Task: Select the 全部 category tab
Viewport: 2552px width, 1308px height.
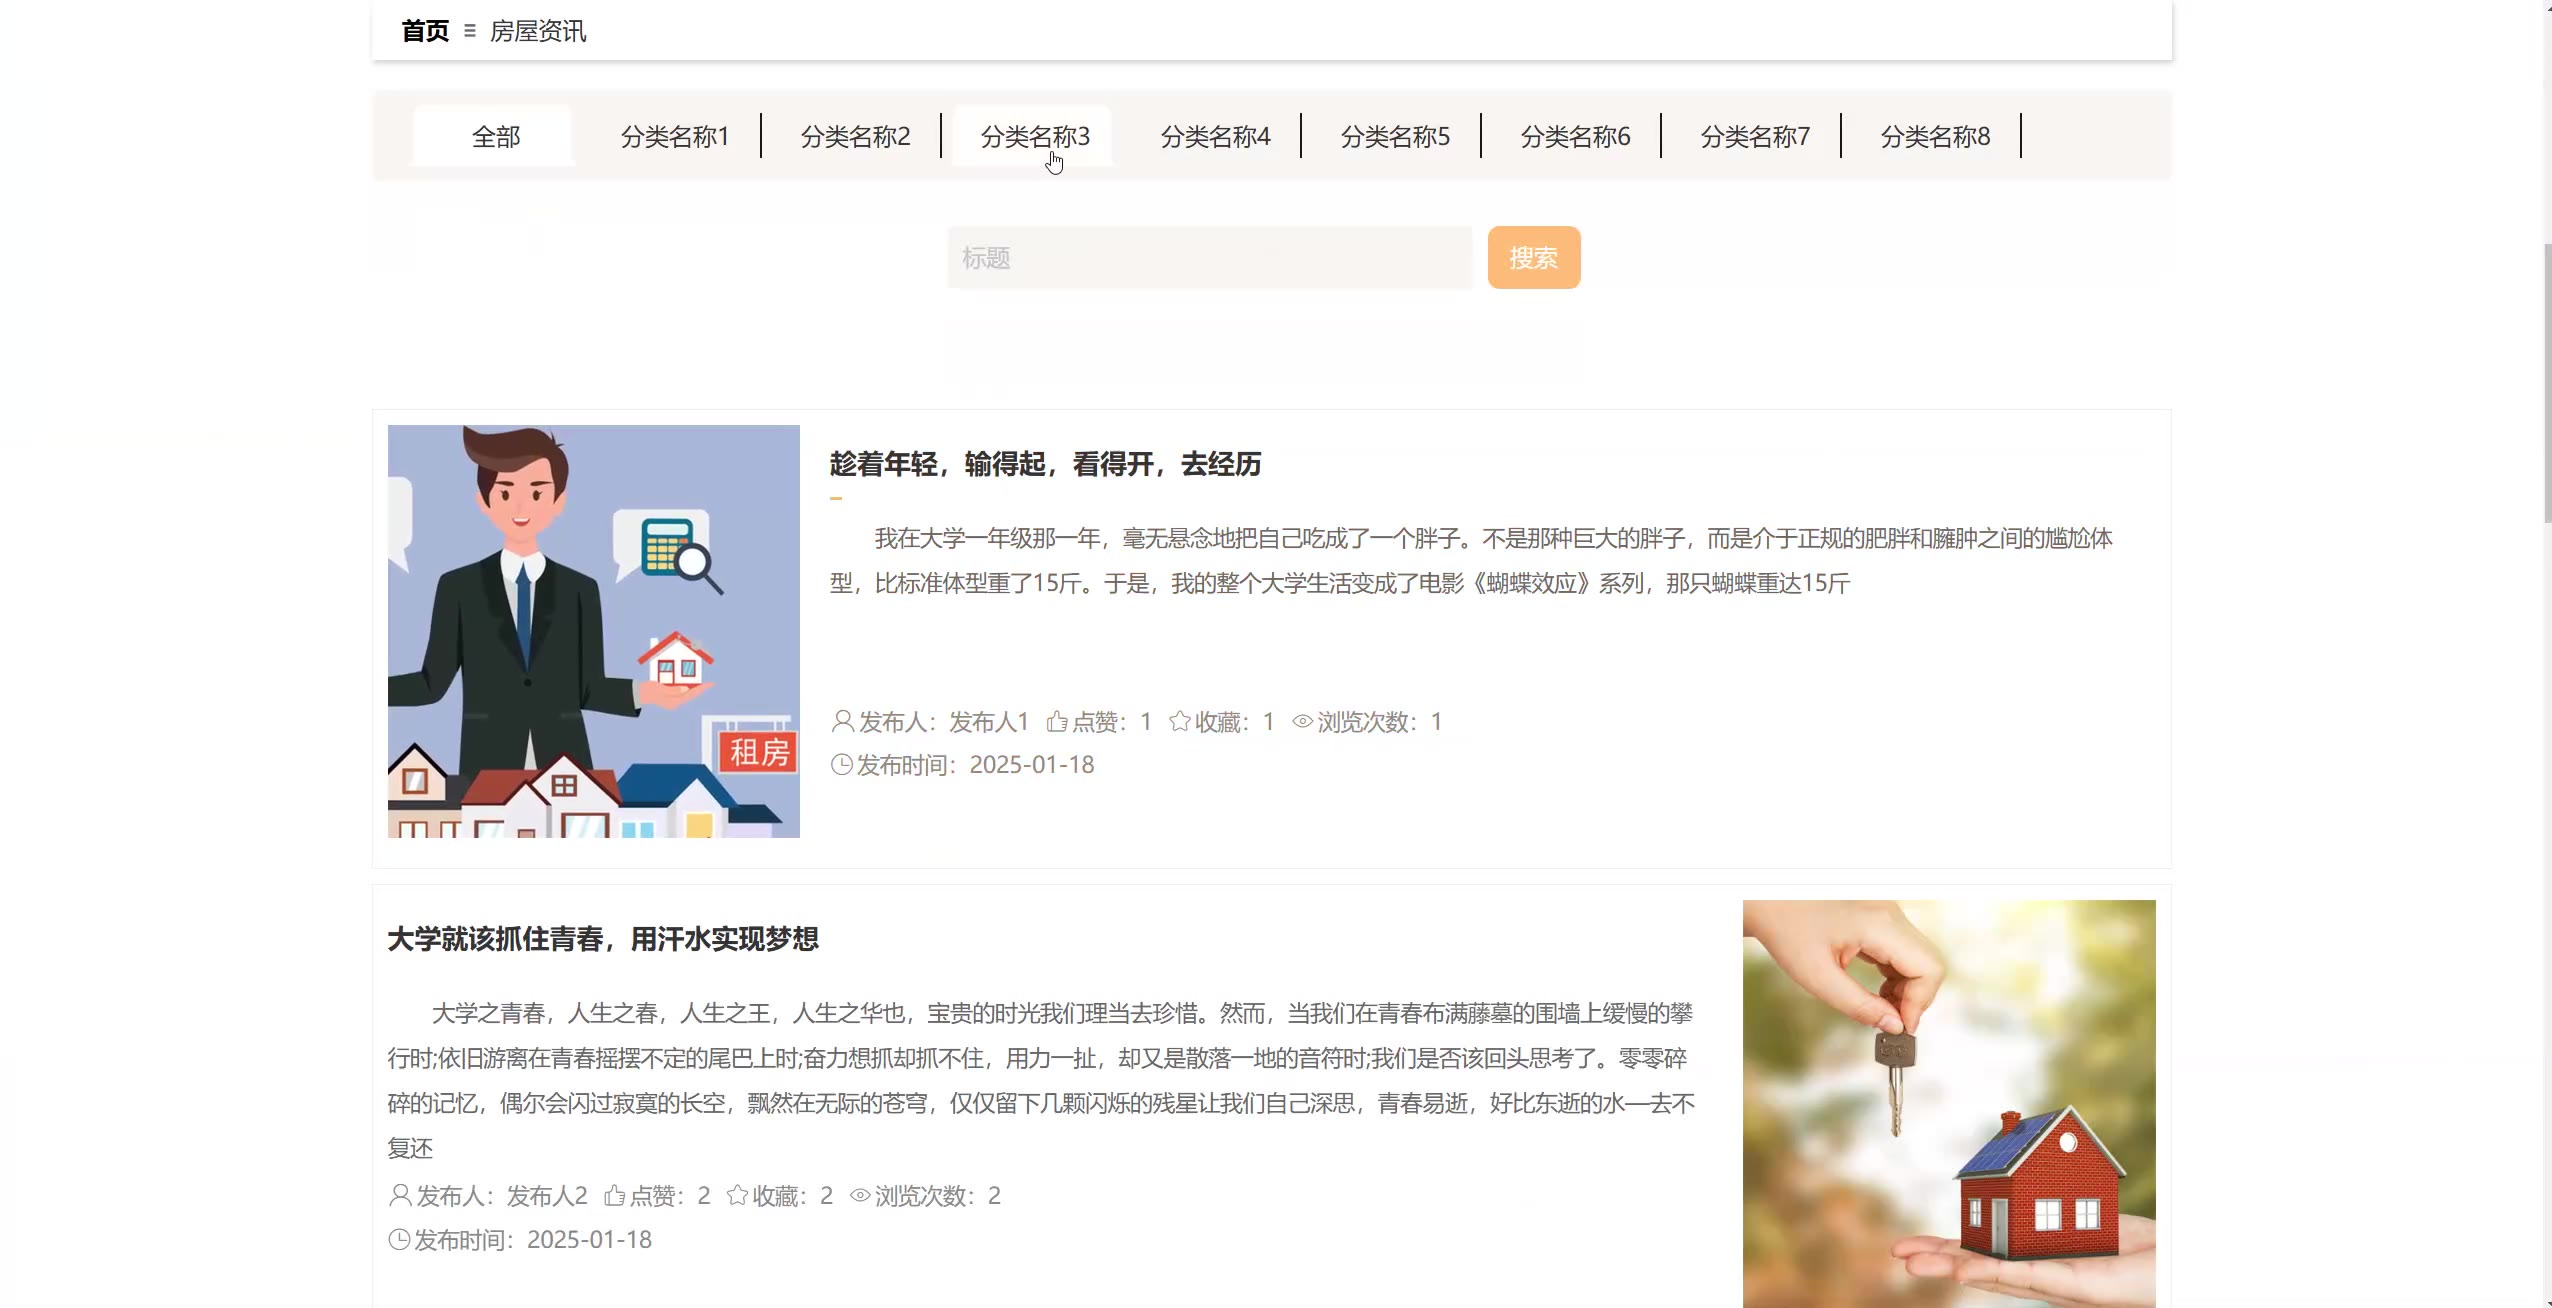Action: point(495,136)
